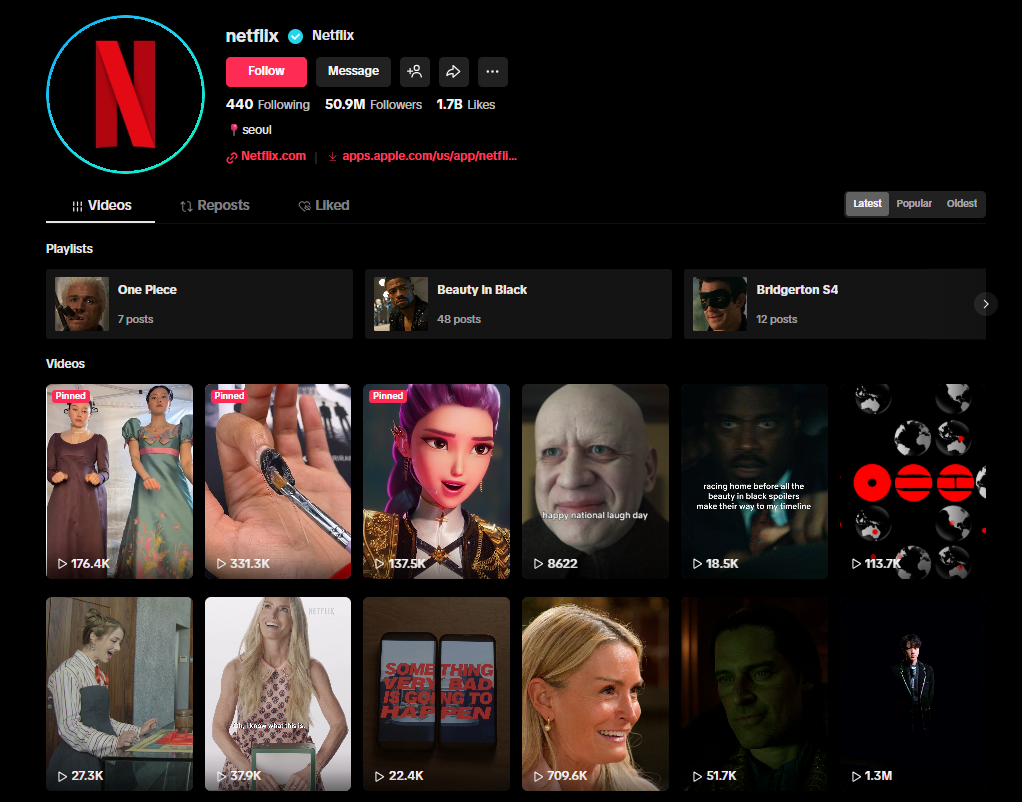Switch to the Reposts tab
1022x802 pixels.
[x=215, y=205]
